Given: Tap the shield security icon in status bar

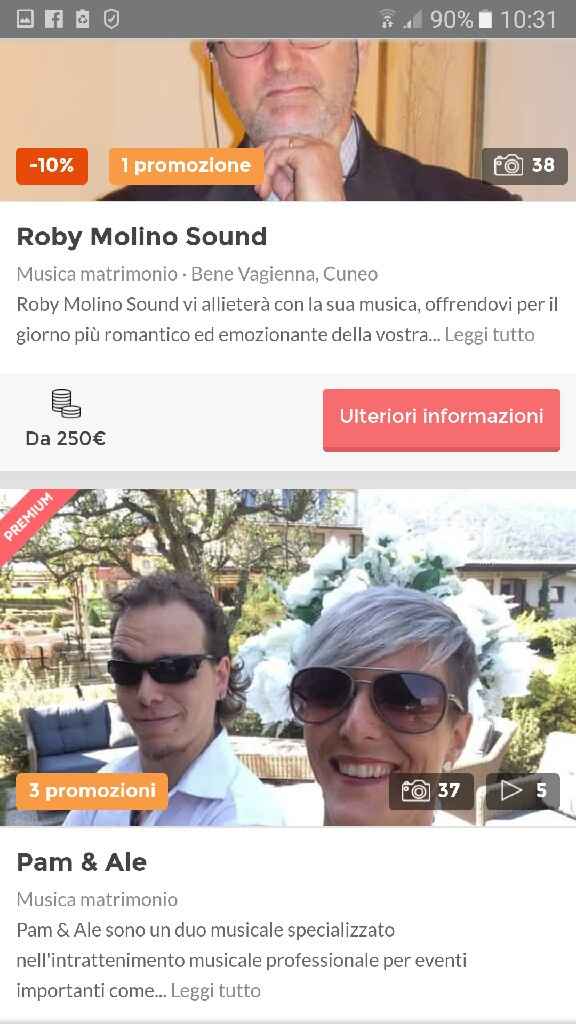Looking at the screenshot, I should (112, 20).
